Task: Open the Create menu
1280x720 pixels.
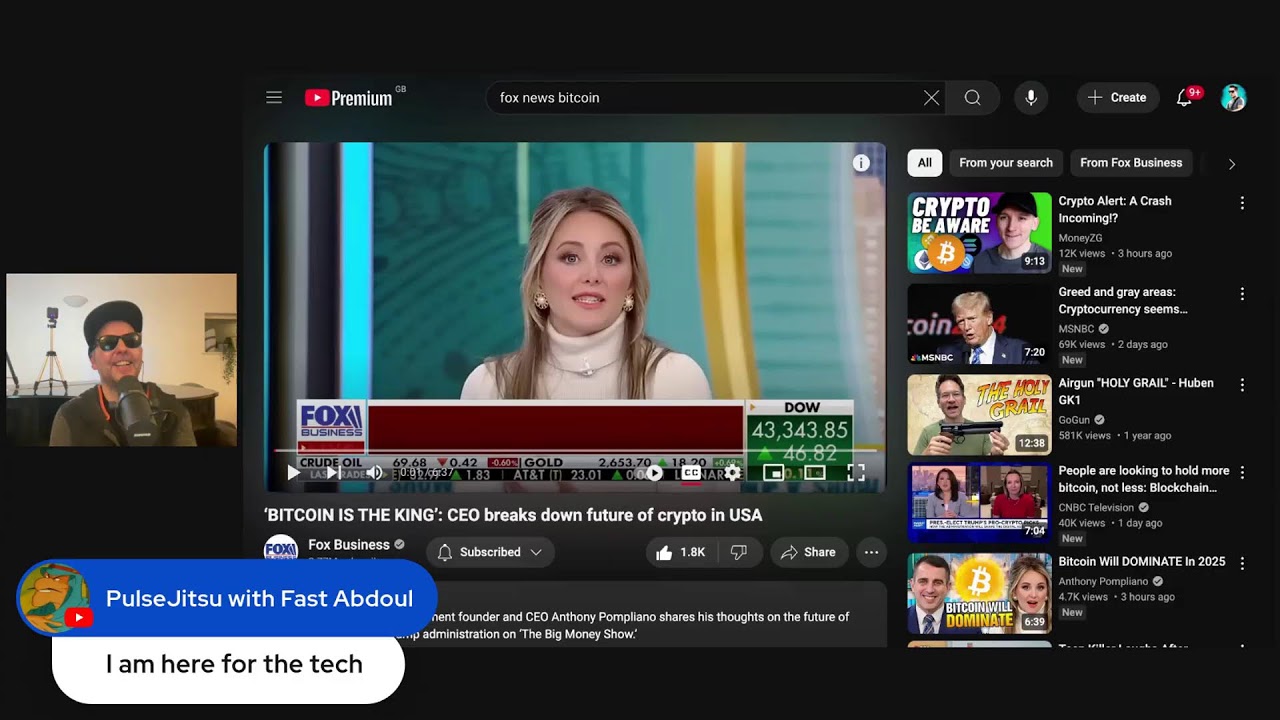Action: pos(1118,97)
